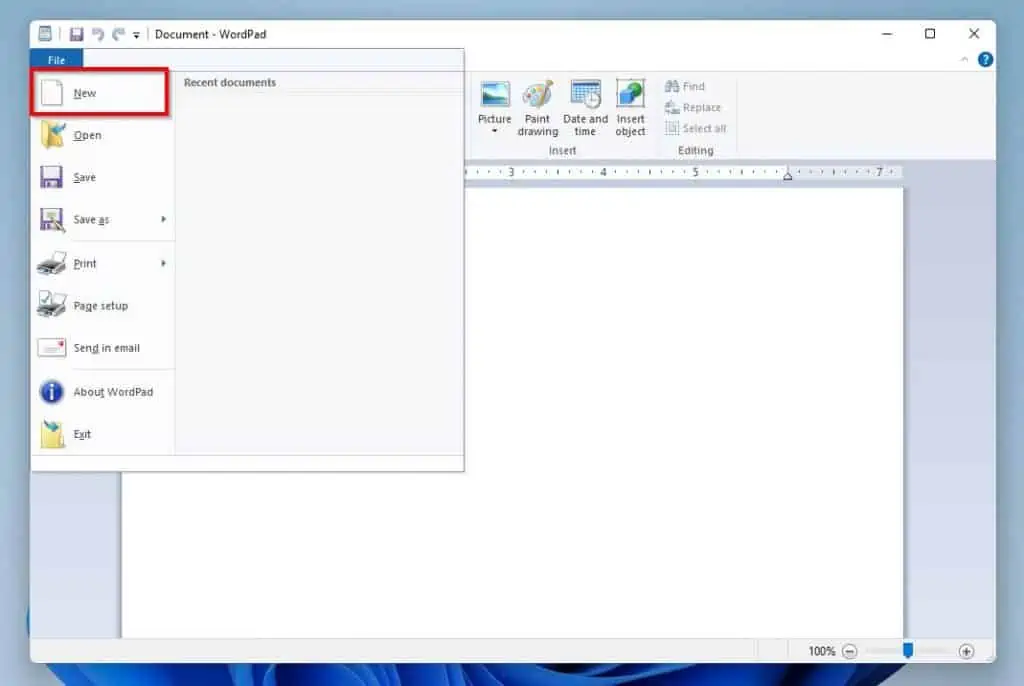
Task: Click the zoom out minus button
Action: pyautogui.click(x=849, y=651)
